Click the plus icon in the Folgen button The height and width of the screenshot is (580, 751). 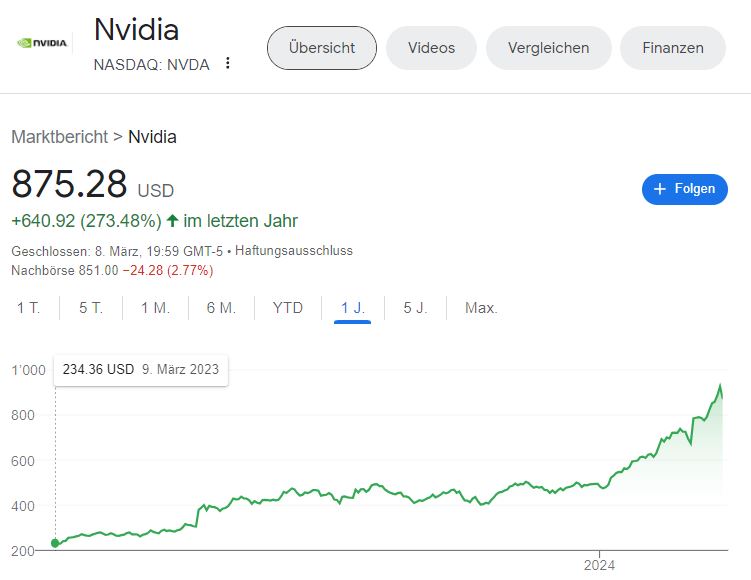pyautogui.click(x=660, y=189)
